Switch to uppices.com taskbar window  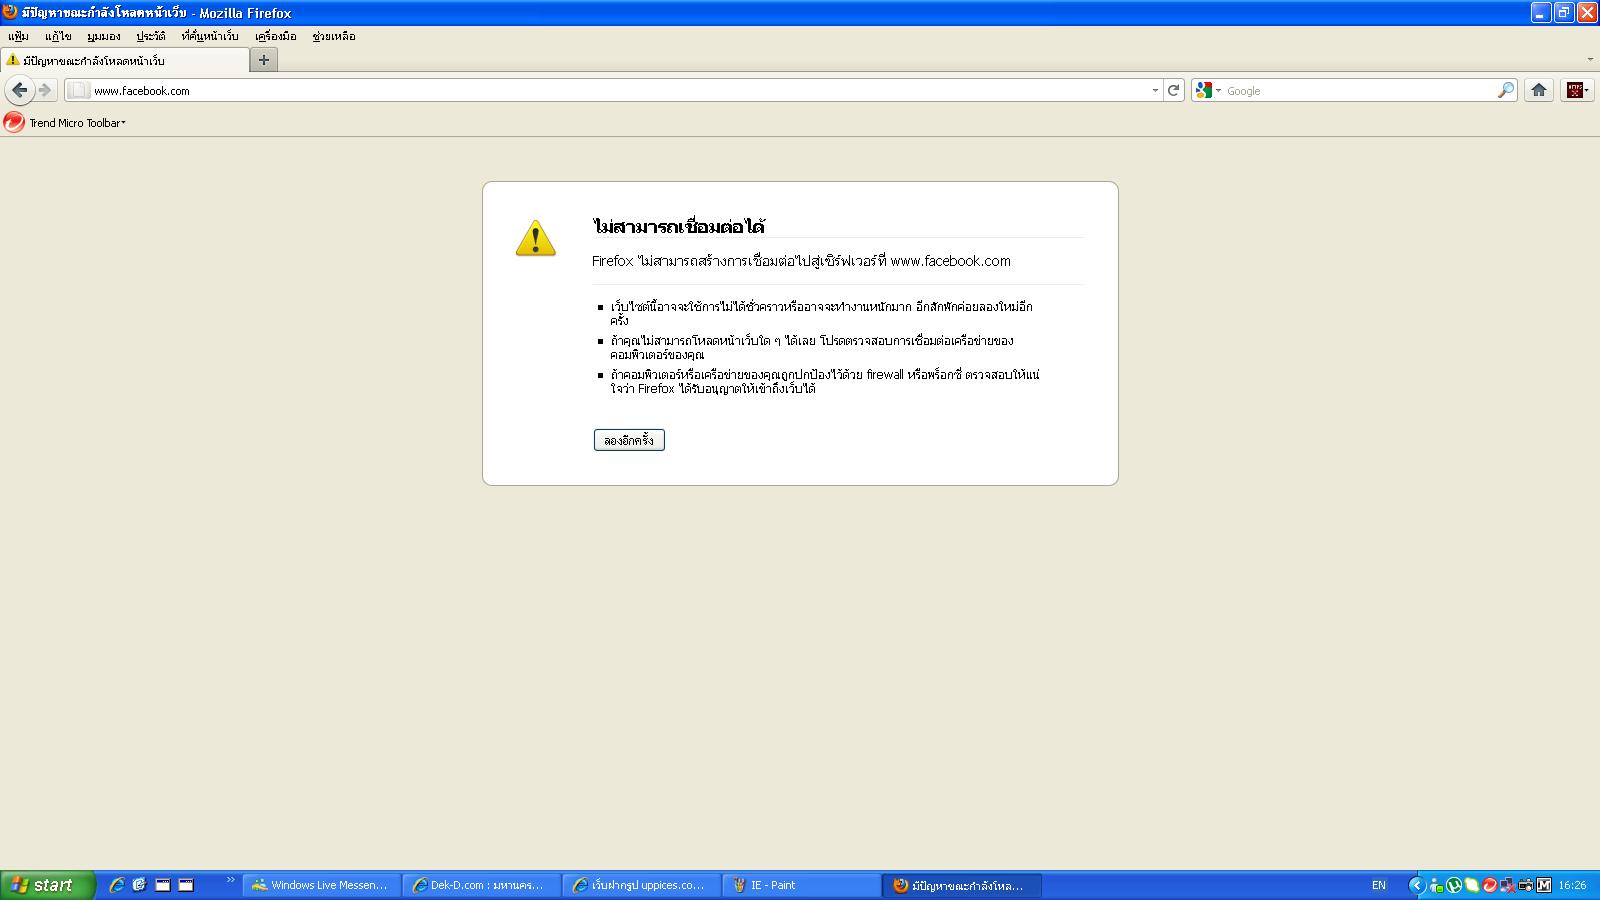click(641, 885)
